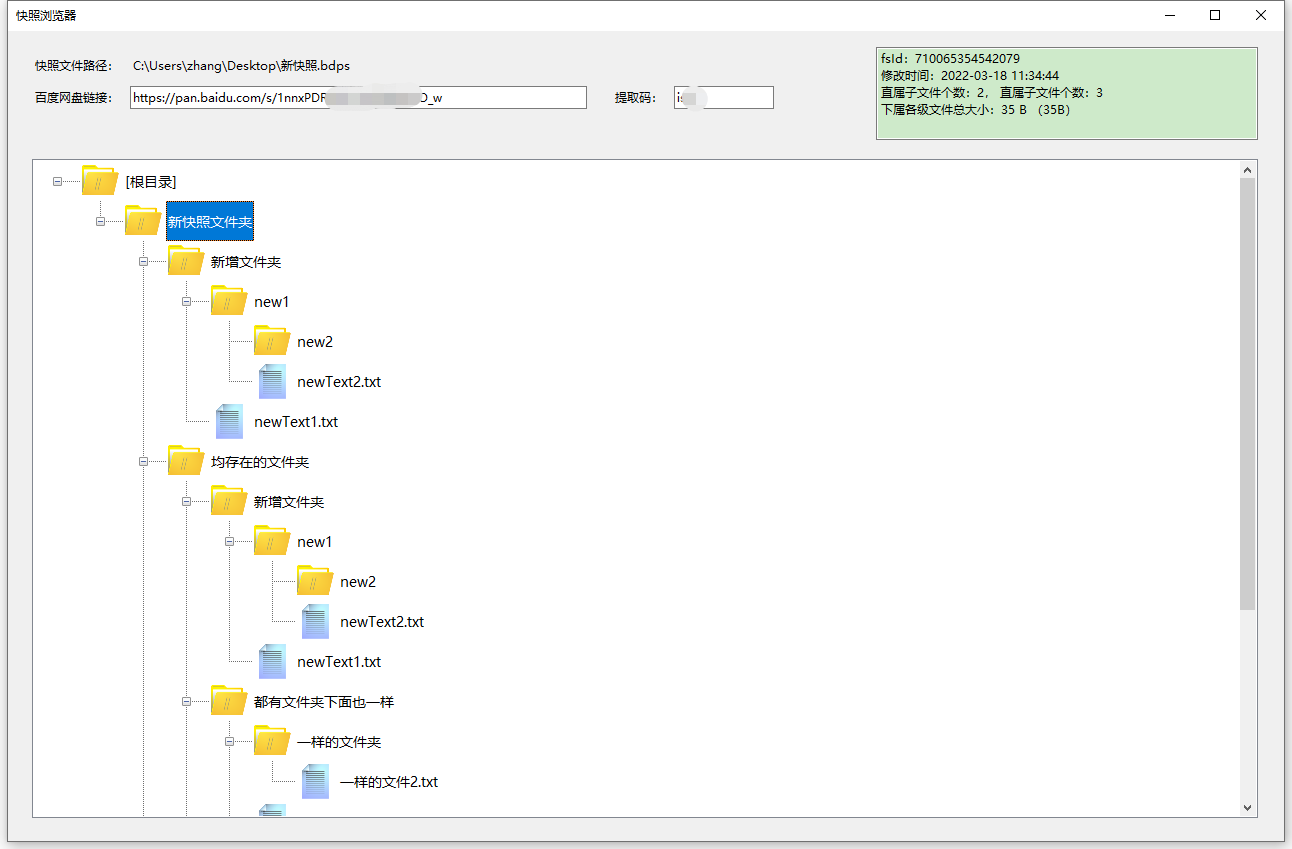Viewport: 1292px width, 849px height.
Task: Maximize the 快照浏览器 window
Action: point(1215,15)
